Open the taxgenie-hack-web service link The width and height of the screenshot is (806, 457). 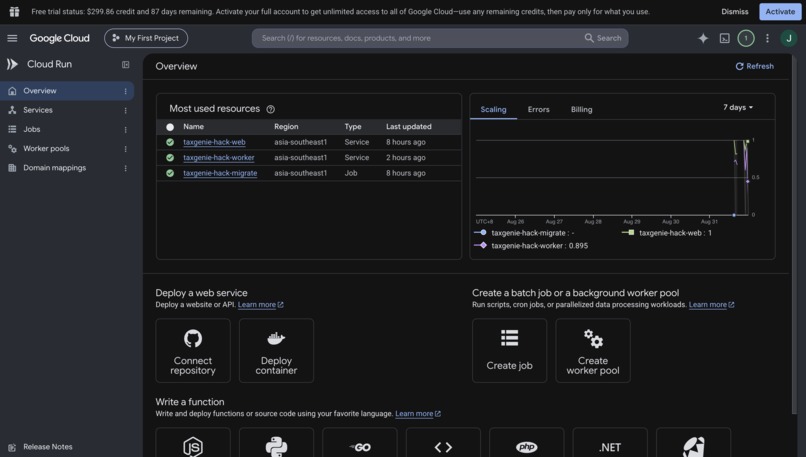214,142
